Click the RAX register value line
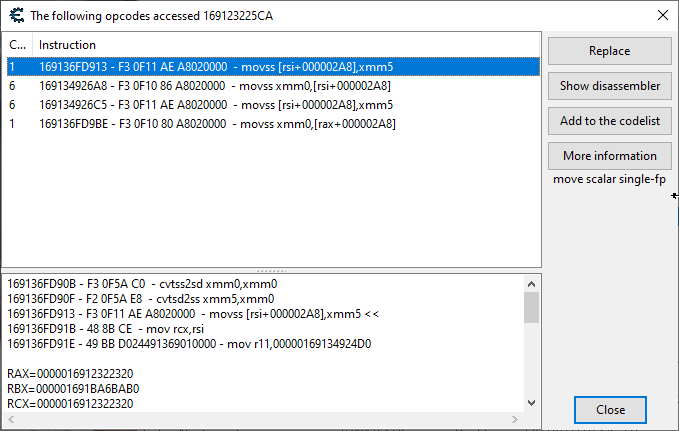Image resolution: width=679 pixels, height=431 pixels. click(70, 374)
